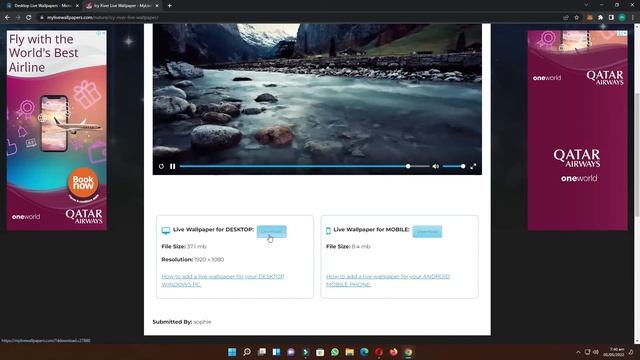Click the replay icon in the video player
The width and height of the screenshot is (640, 360).
161,167
